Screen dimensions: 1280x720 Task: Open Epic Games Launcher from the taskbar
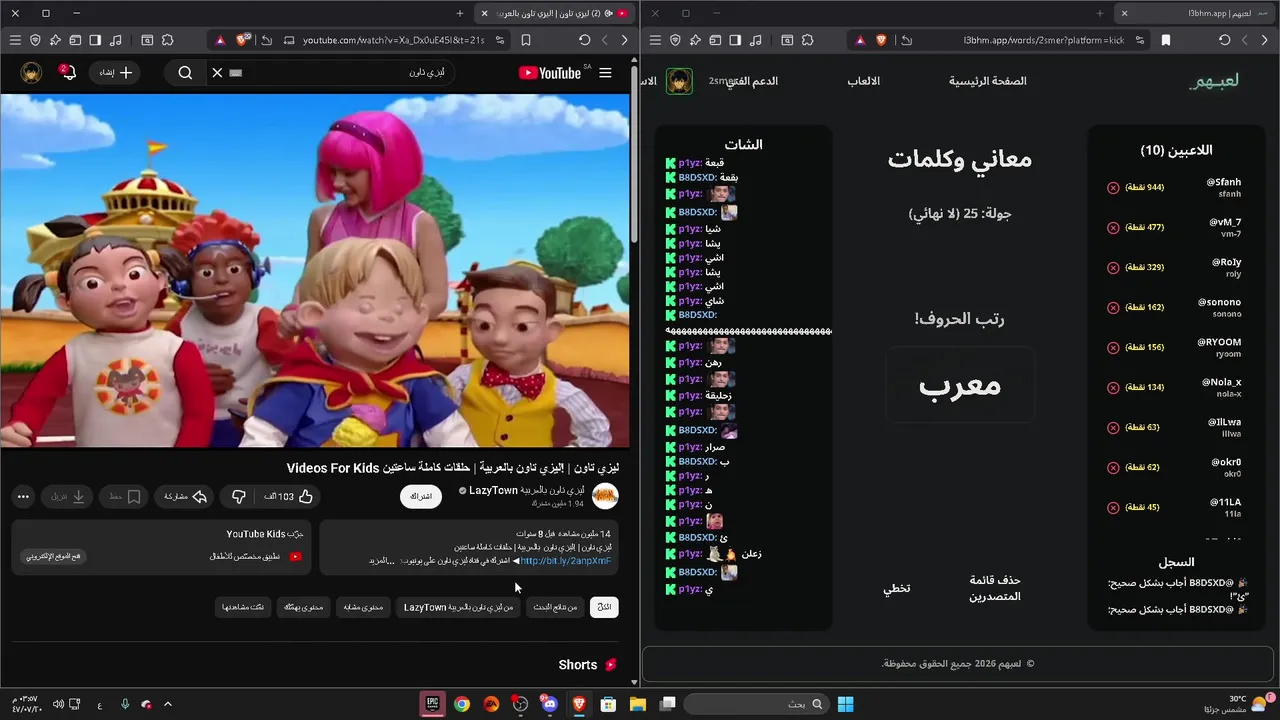(x=432, y=704)
